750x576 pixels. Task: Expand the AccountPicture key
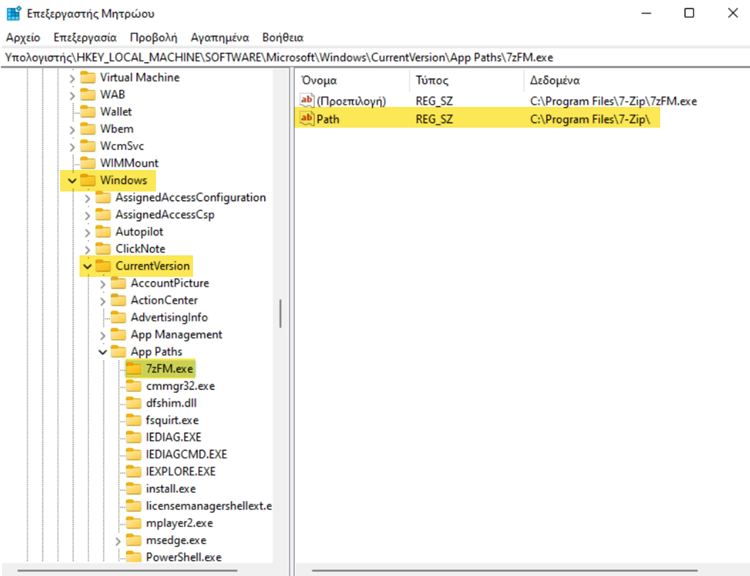pos(102,284)
